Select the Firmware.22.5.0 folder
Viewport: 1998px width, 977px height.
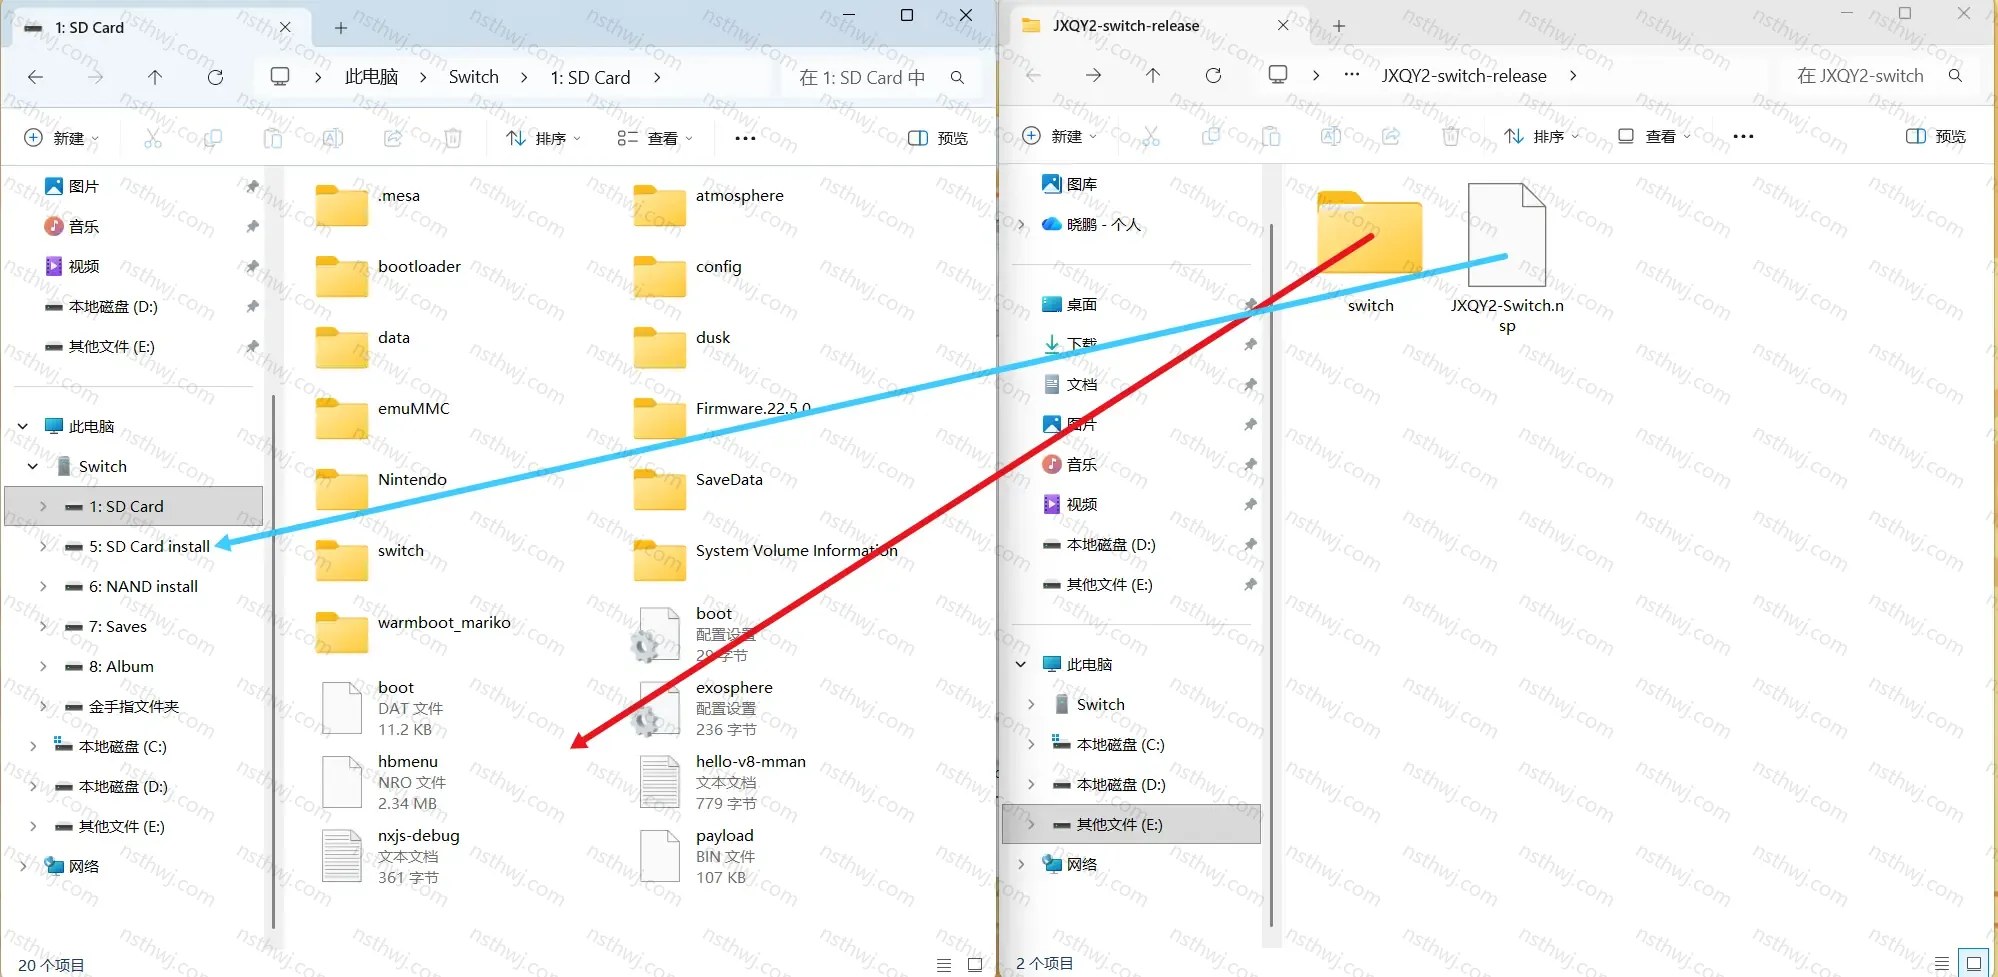tap(723, 418)
